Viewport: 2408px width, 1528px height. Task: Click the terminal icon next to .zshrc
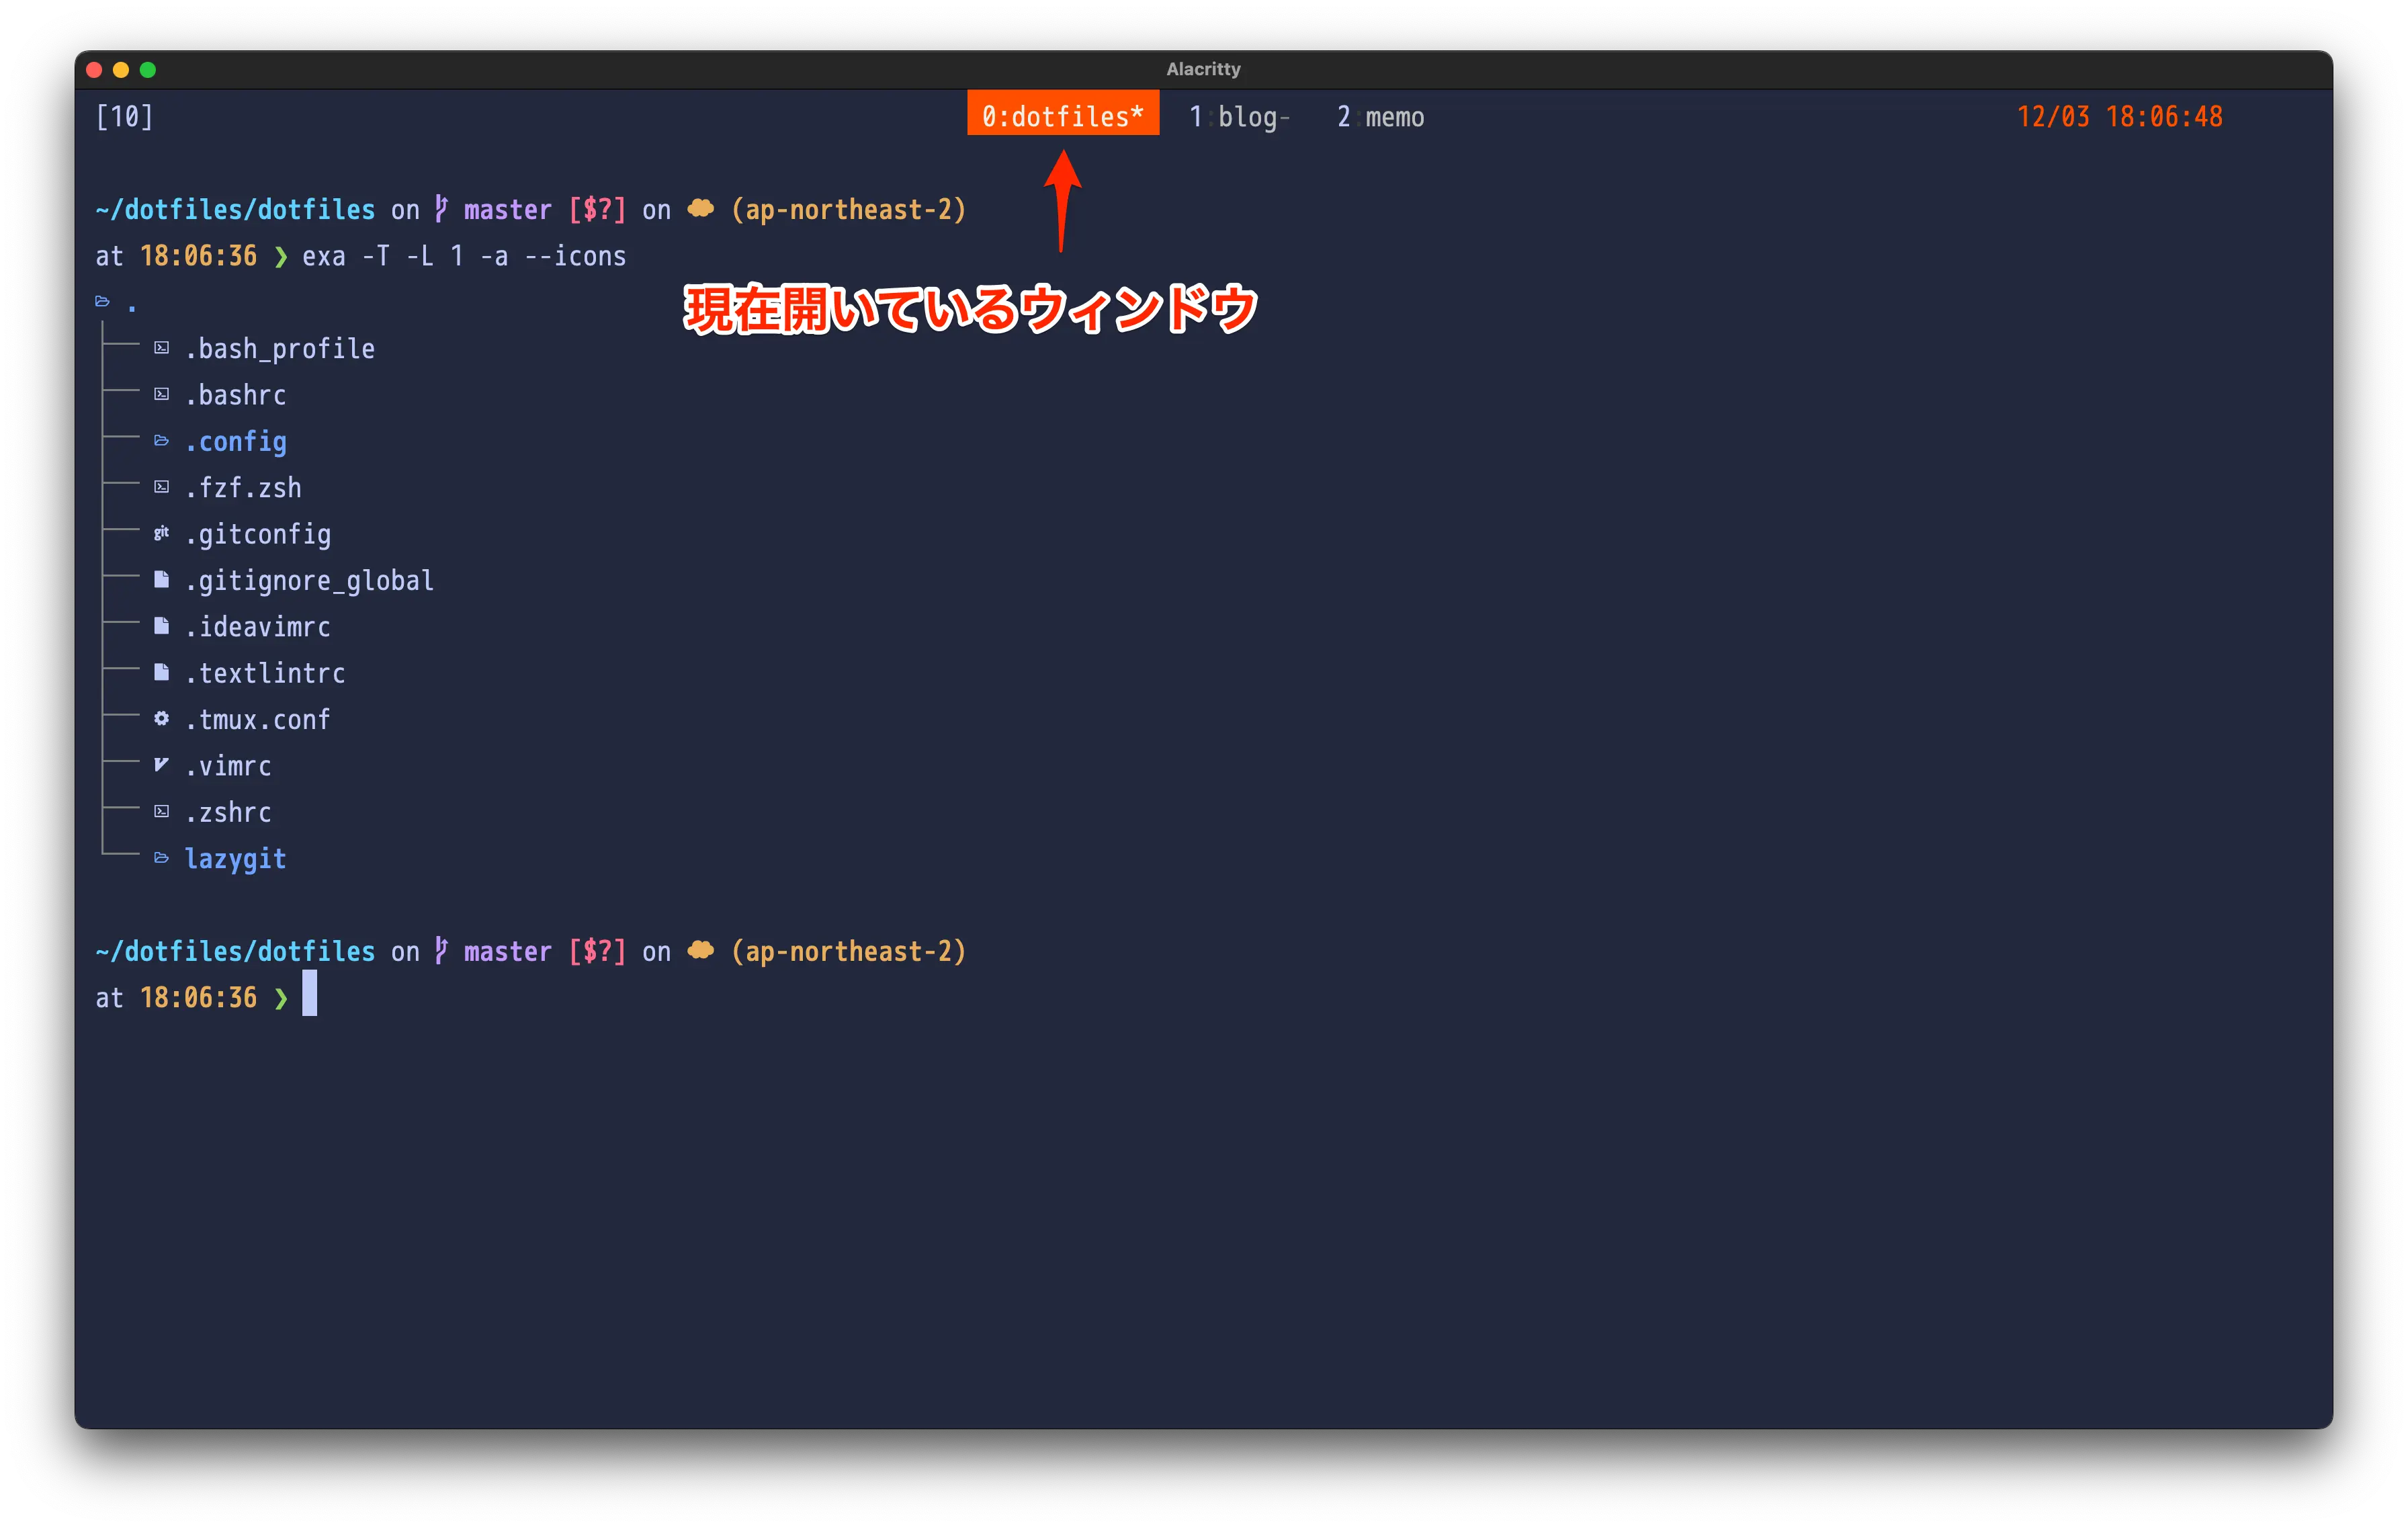pyautogui.click(x=161, y=811)
